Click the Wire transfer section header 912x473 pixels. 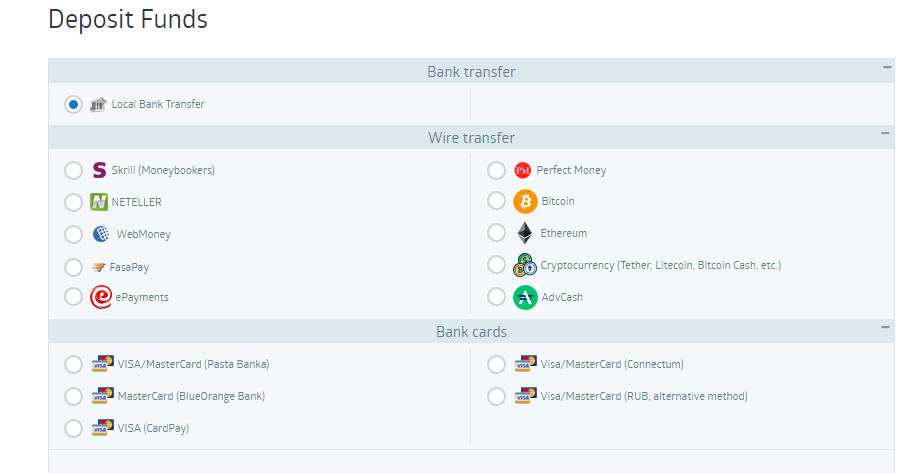tap(471, 137)
